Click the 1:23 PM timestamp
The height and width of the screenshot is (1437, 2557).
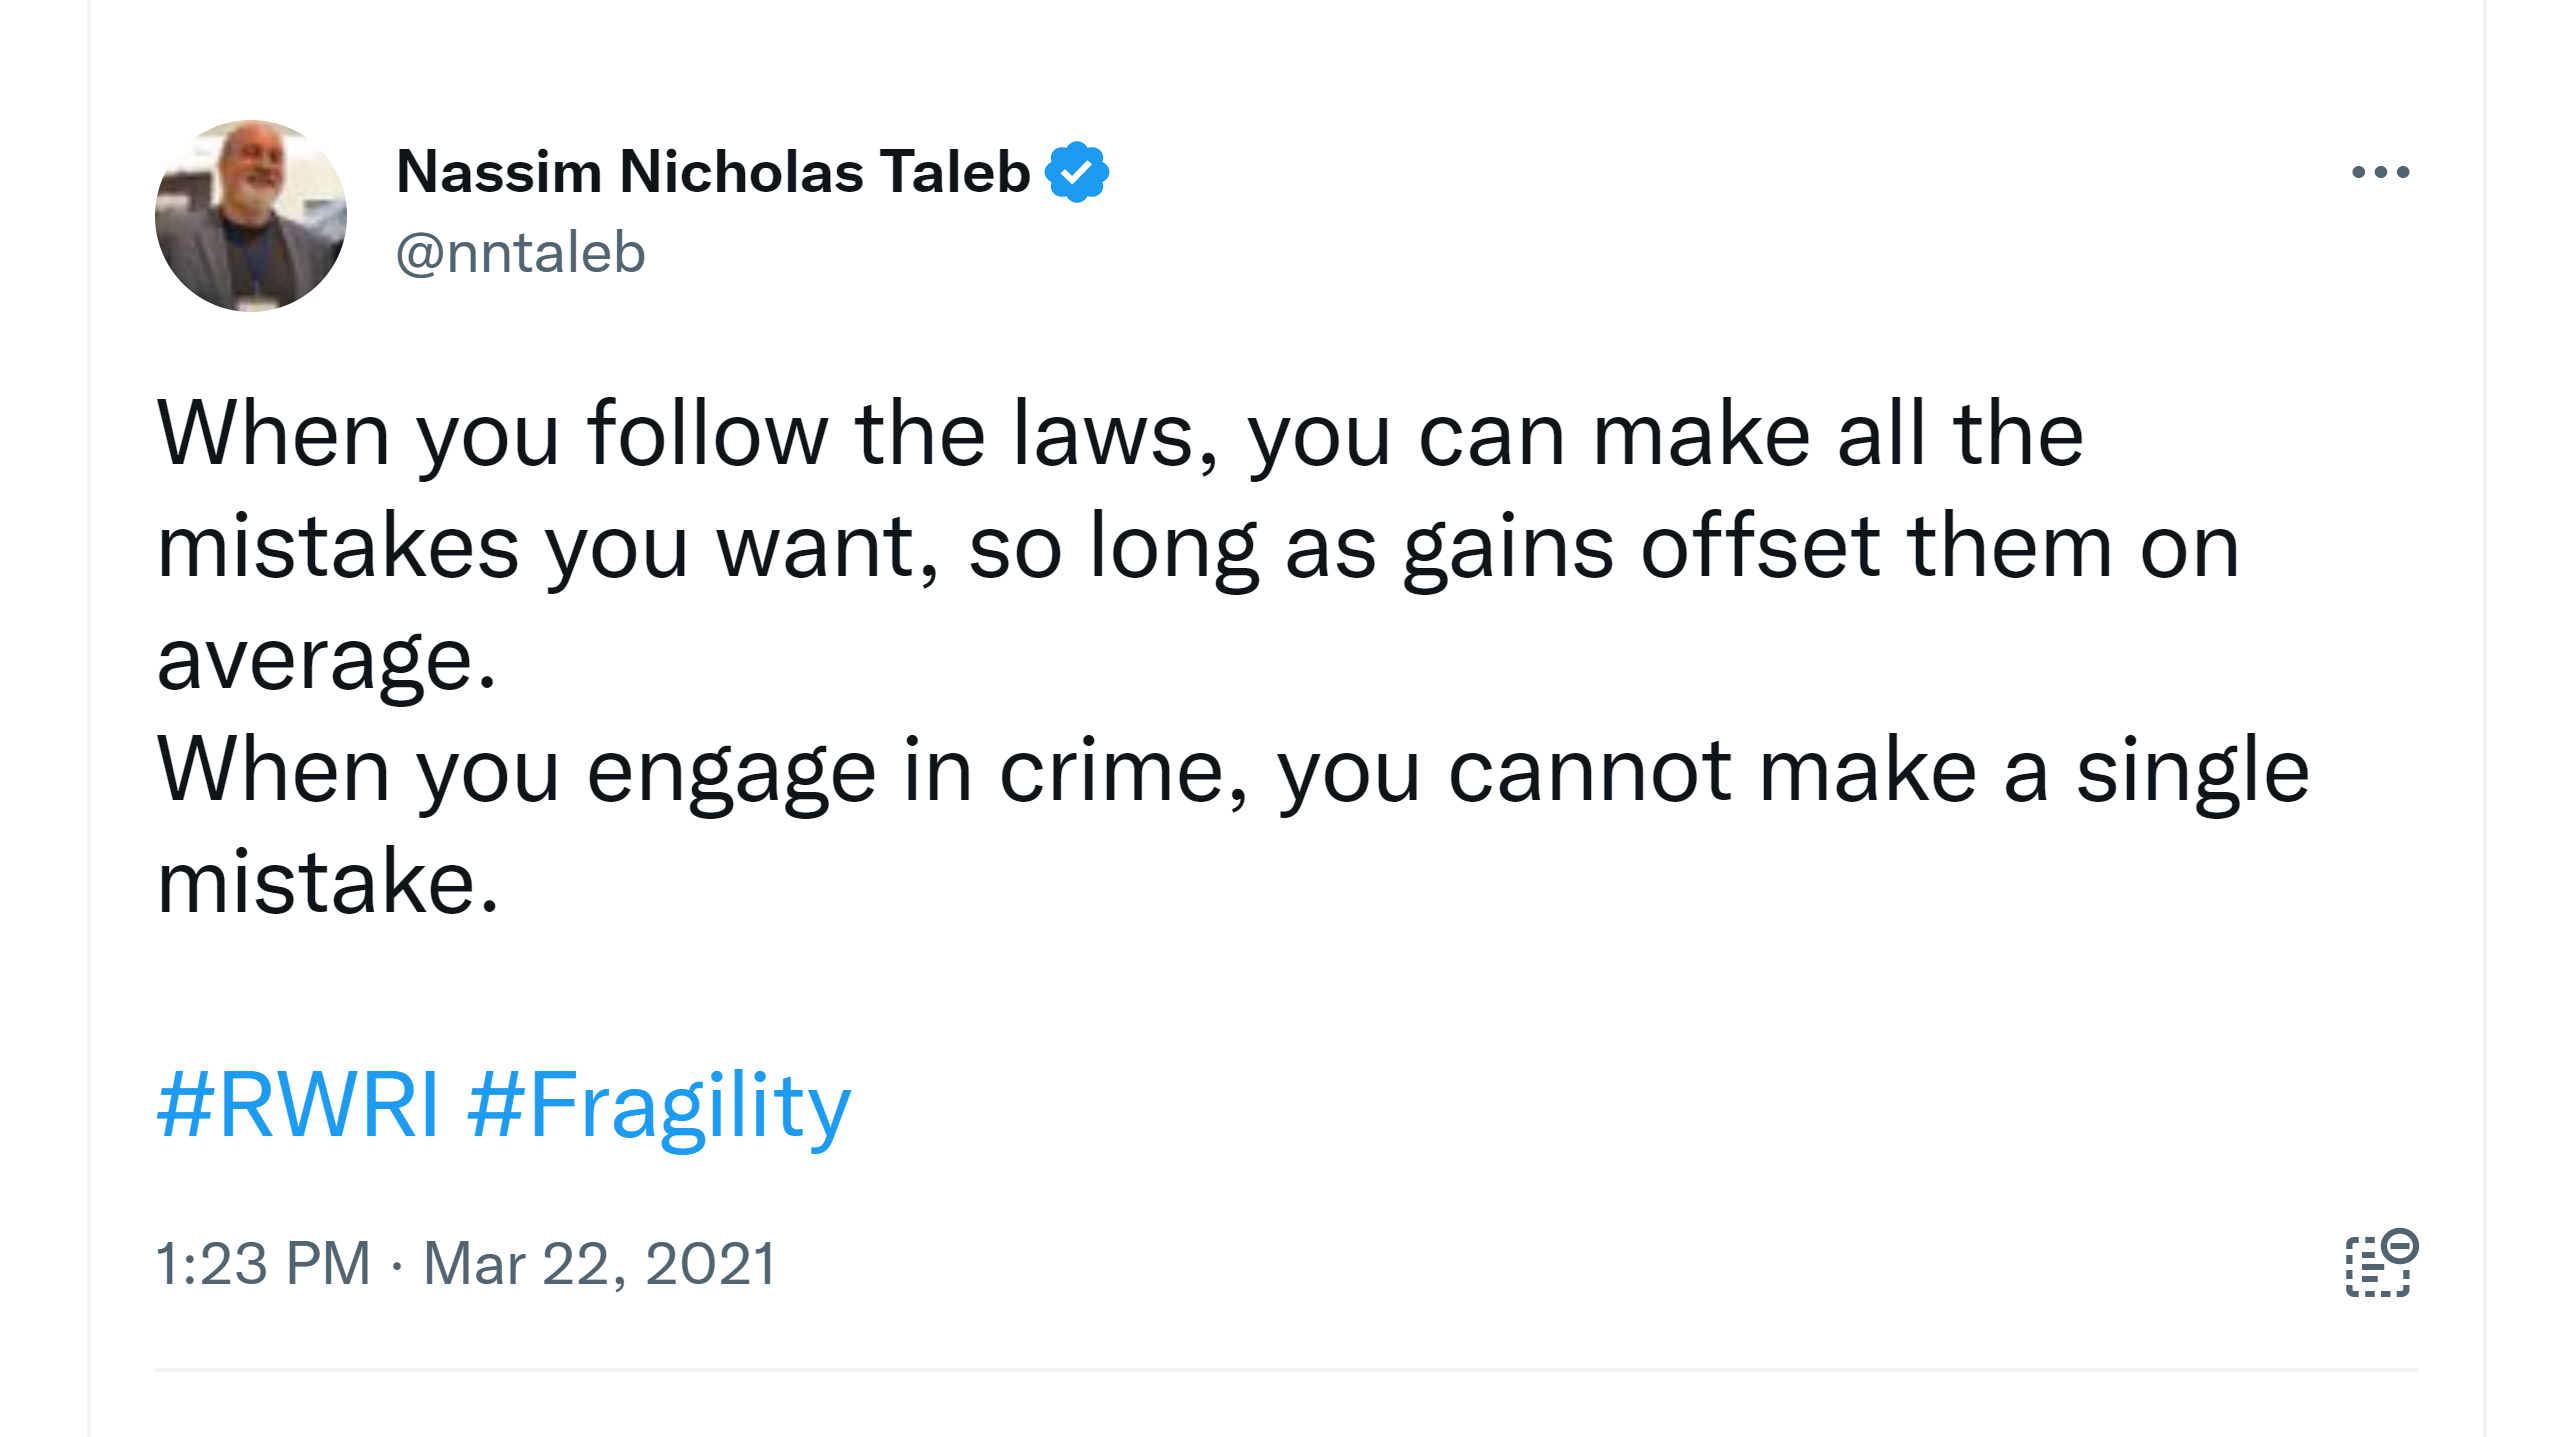tap(263, 1264)
